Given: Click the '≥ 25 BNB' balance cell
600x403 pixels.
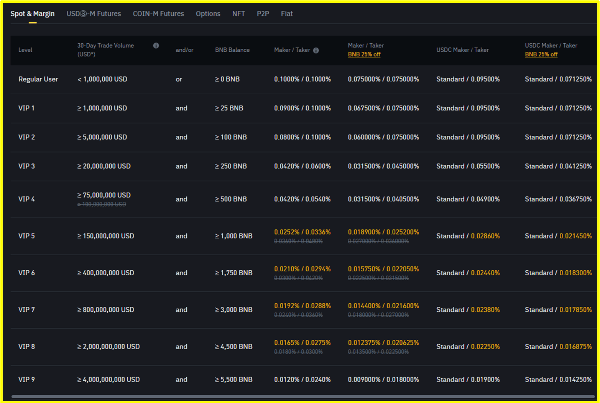Looking at the screenshot, I should (229, 108).
